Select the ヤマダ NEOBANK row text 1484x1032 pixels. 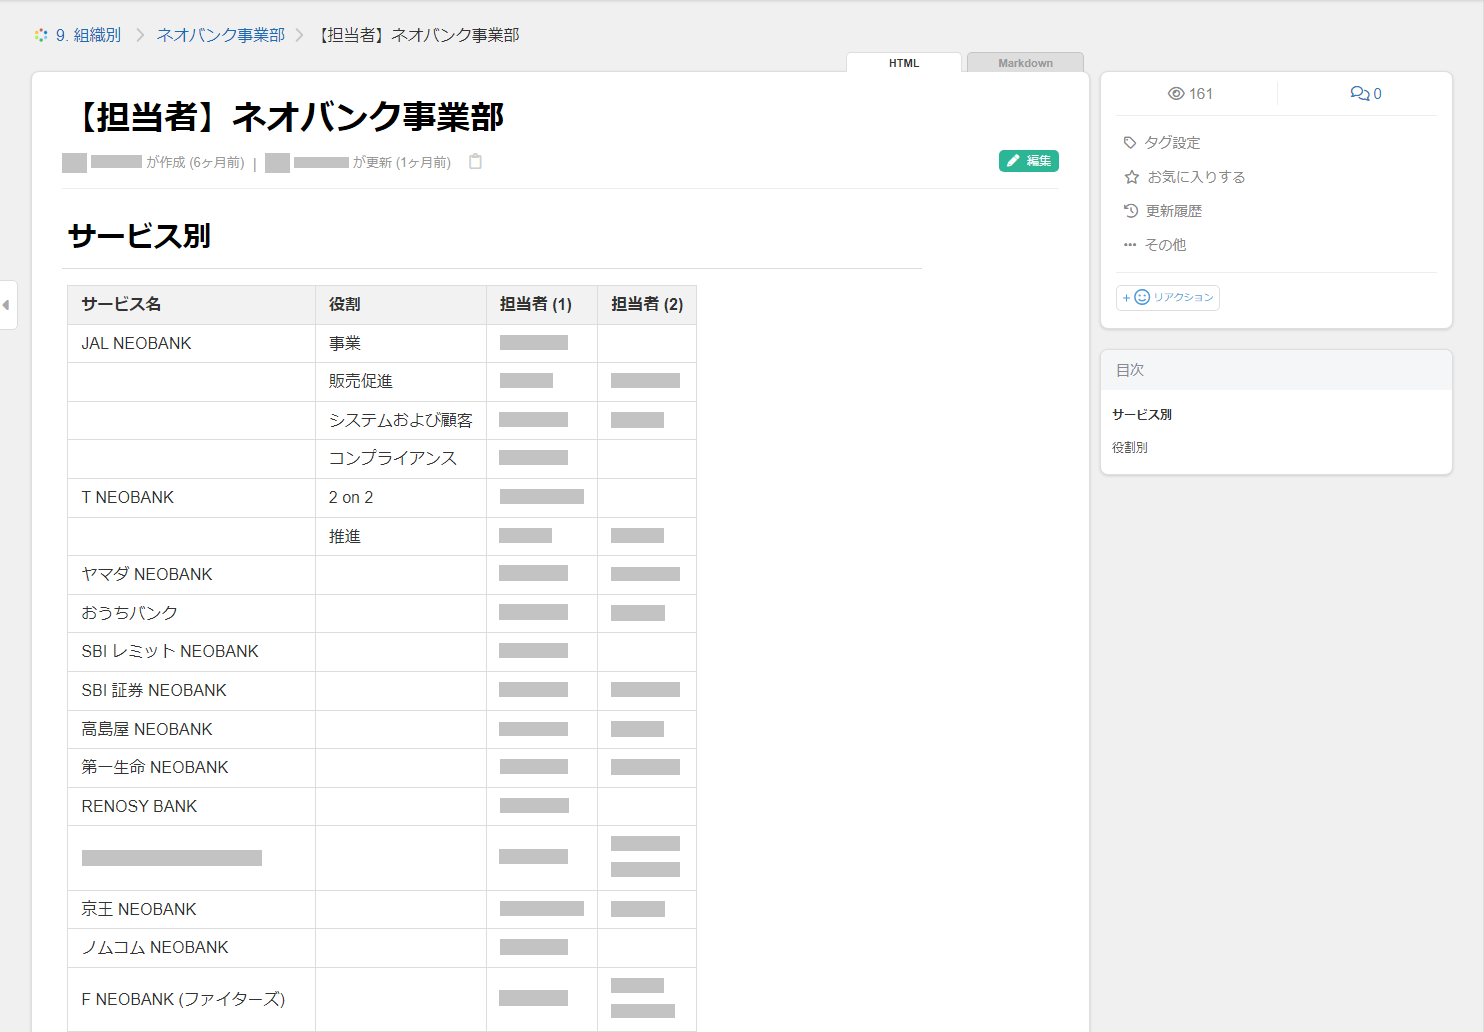pos(147,575)
